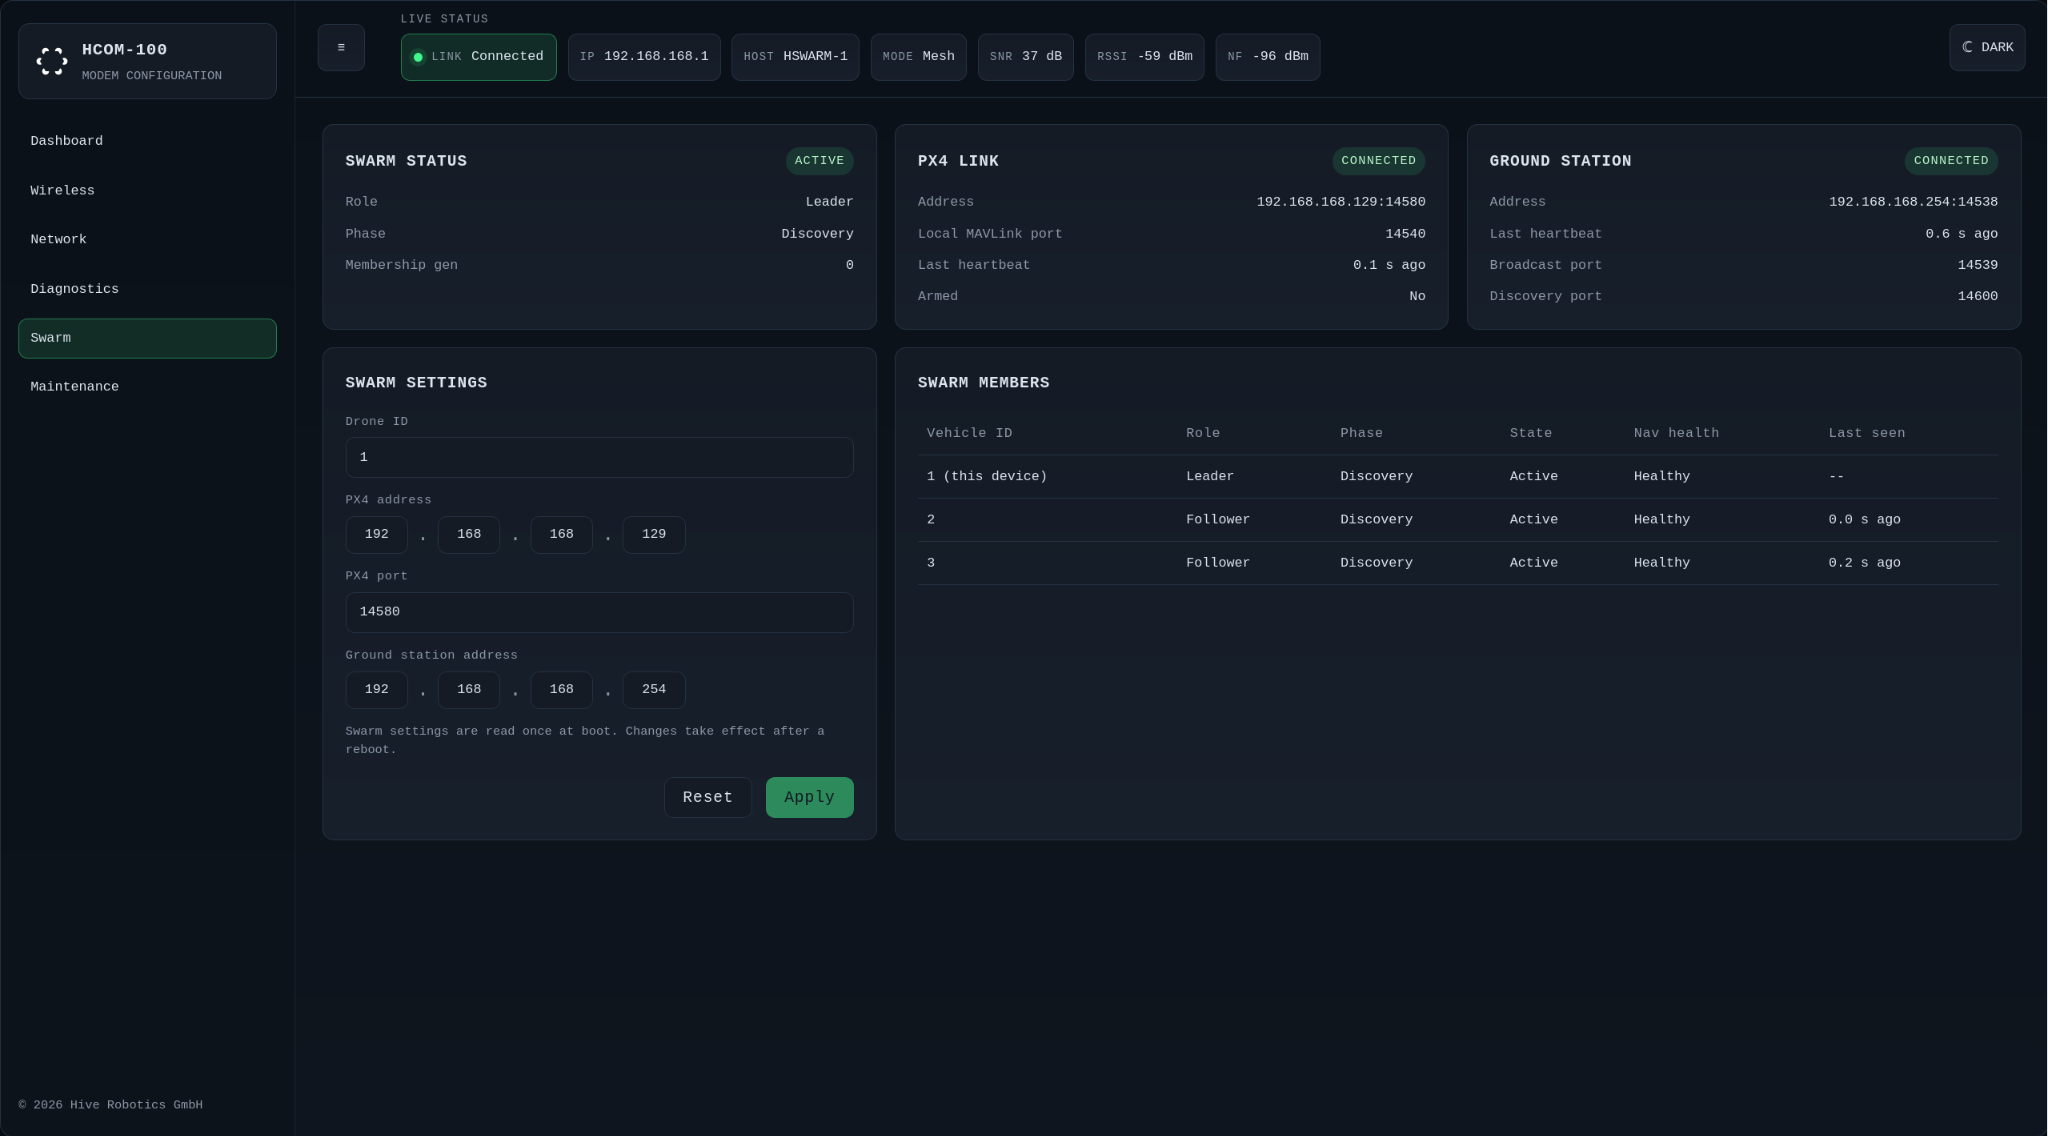
Task: Click the CONNECTED badge on Ground Station card
Action: click(x=1950, y=161)
